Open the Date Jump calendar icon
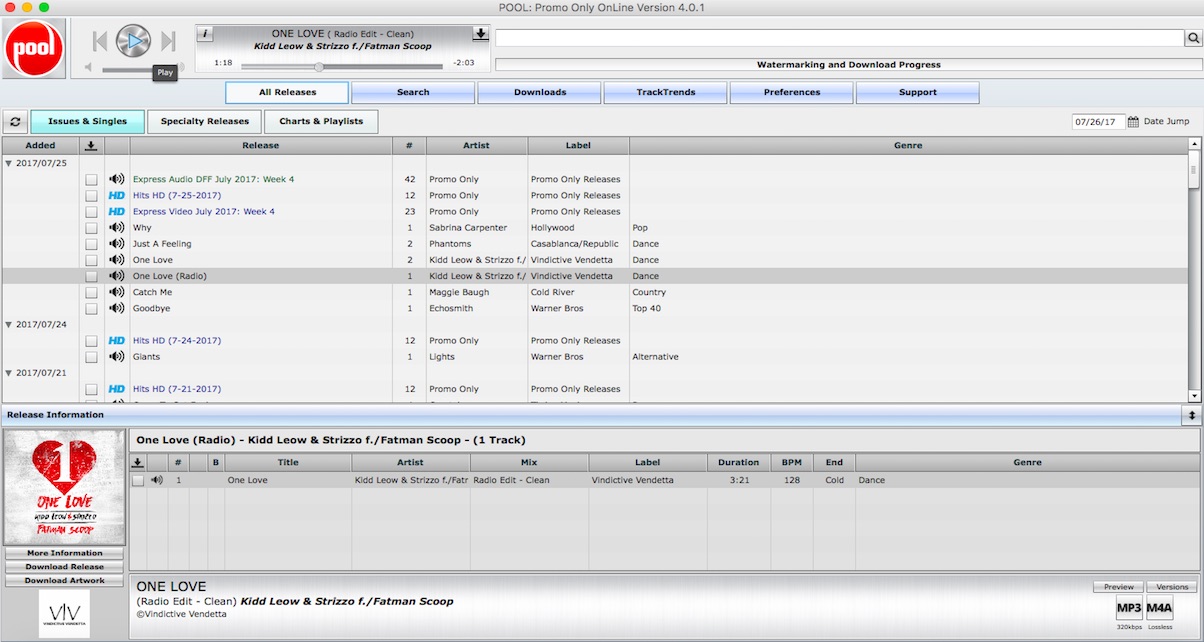Viewport: 1204px width, 642px height. [x=1133, y=122]
